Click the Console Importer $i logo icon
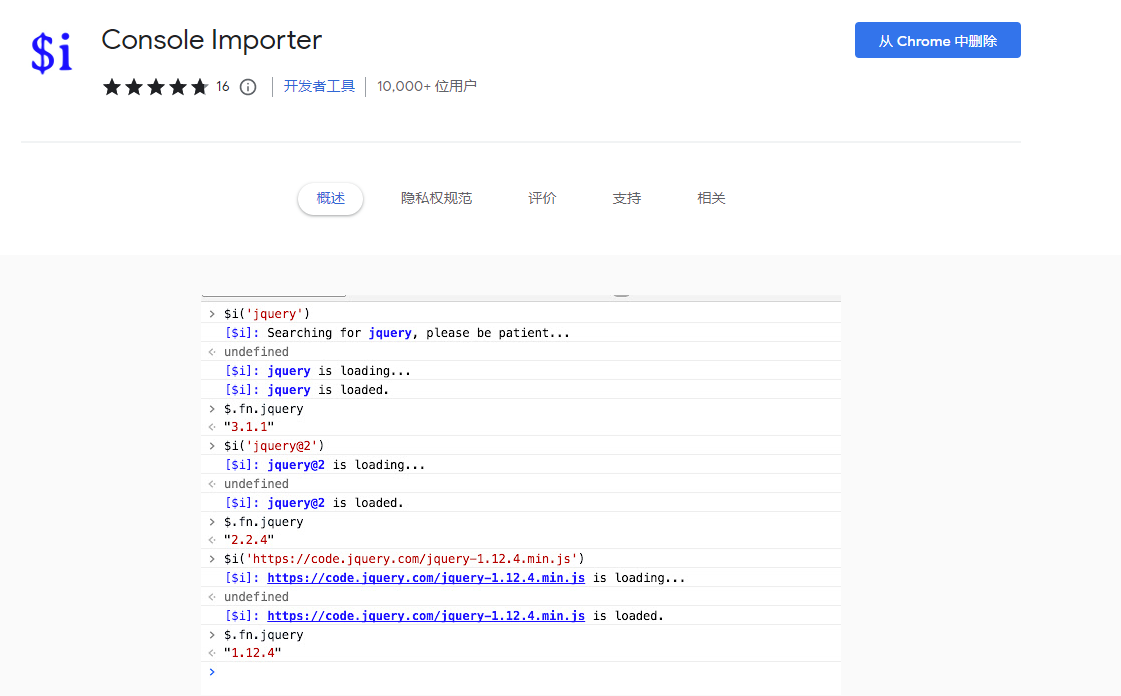 (x=51, y=52)
